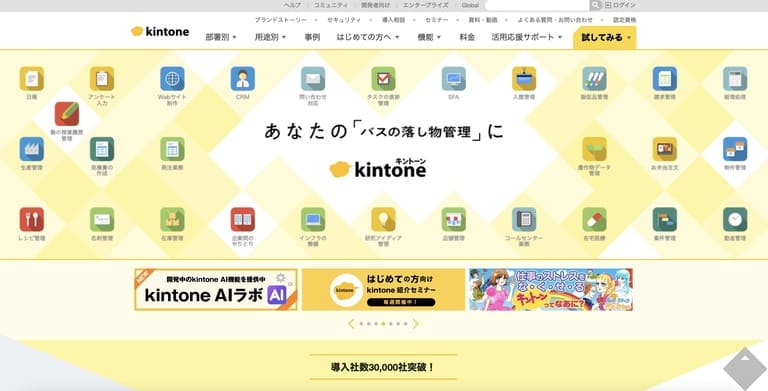Expand the 試してみる yellow dropdown button
This screenshot has height=391, width=768.
click(605, 38)
